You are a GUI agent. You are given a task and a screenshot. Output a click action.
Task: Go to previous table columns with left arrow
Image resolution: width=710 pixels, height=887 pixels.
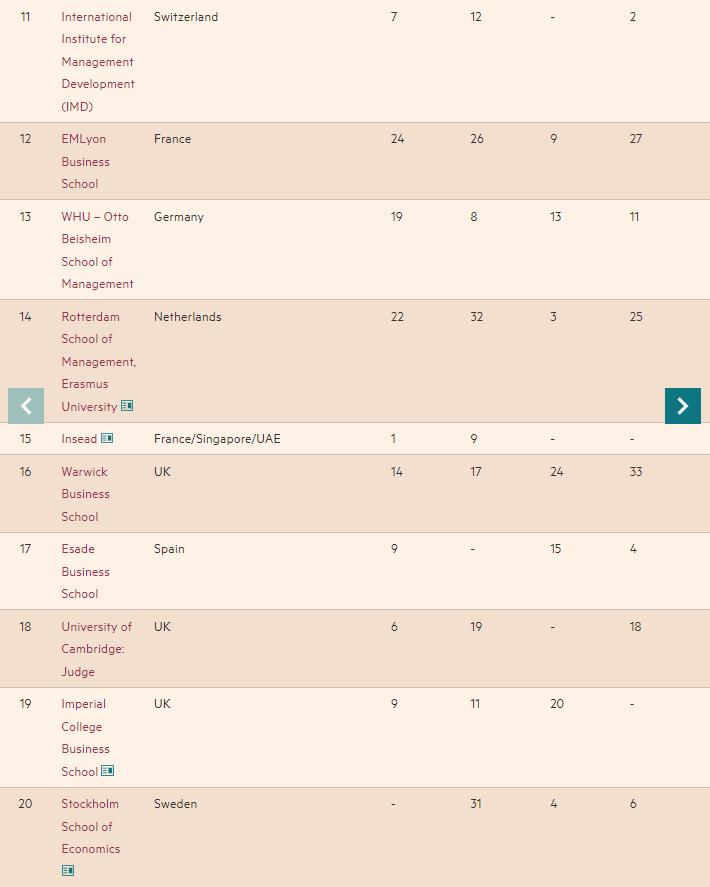(x=26, y=406)
